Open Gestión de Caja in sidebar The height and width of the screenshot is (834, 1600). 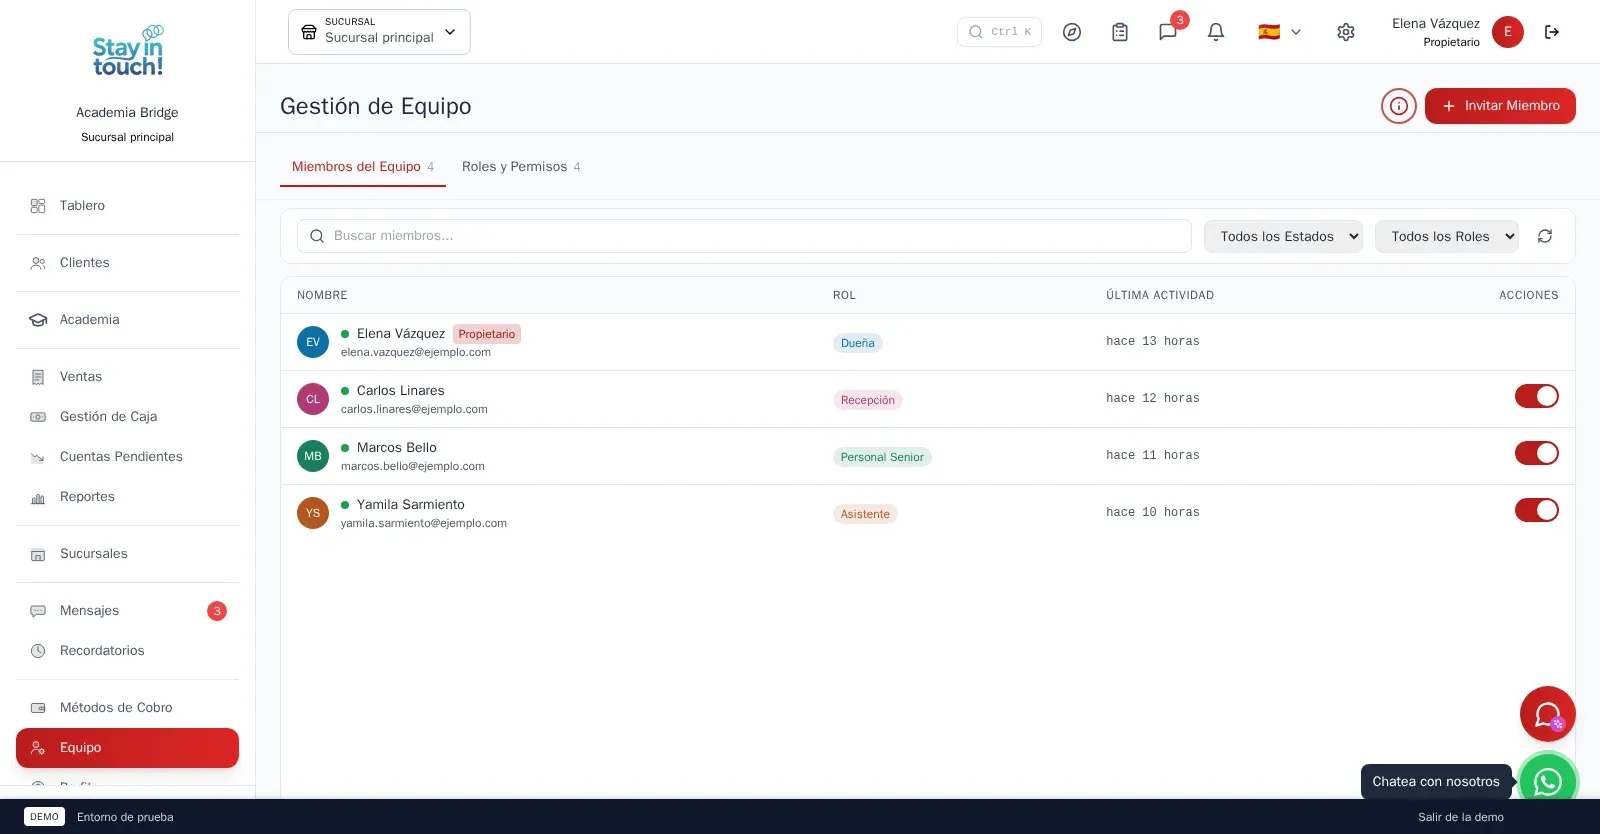(108, 416)
